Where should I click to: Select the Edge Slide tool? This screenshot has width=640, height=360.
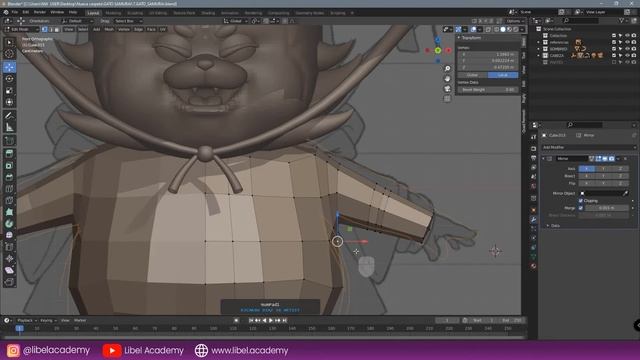pyautogui.click(x=9, y=247)
